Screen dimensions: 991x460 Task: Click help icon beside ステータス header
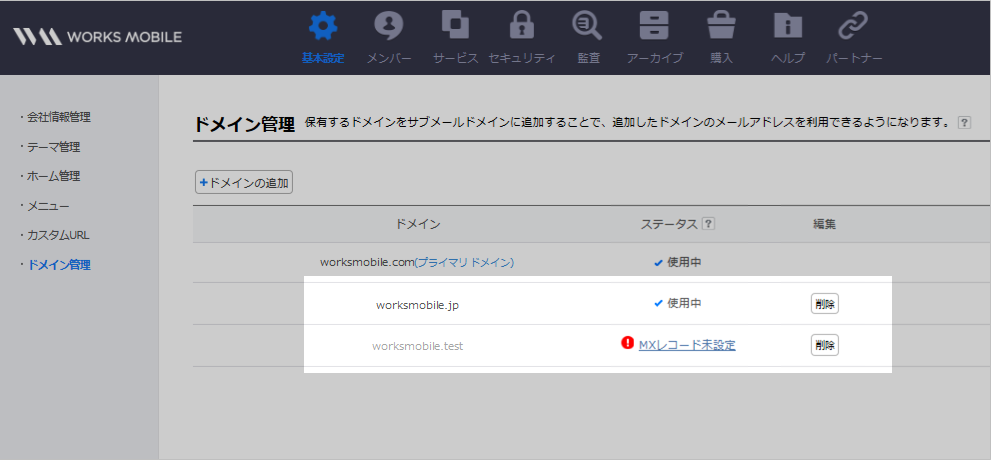pos(708,224)
